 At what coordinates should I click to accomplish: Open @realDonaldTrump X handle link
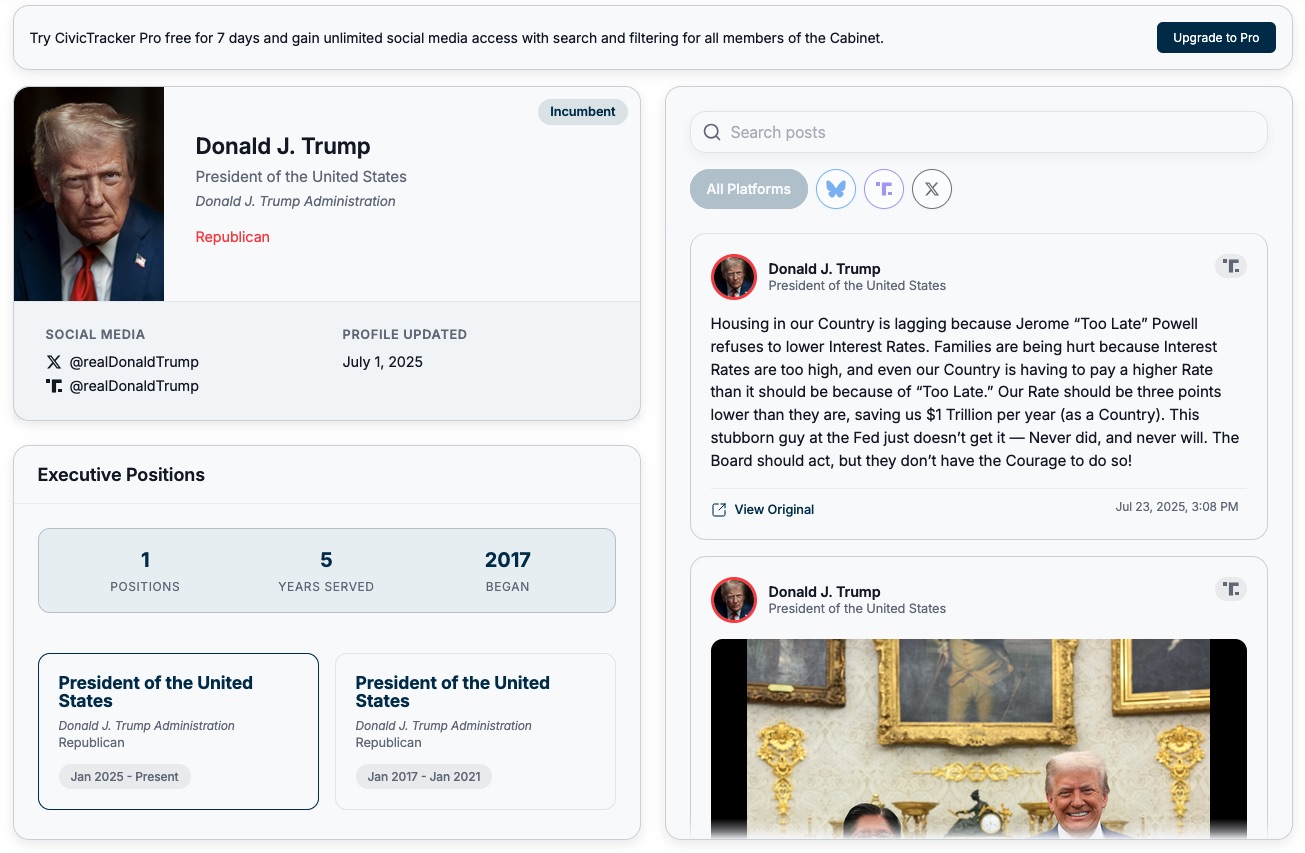tap(134, 362)
